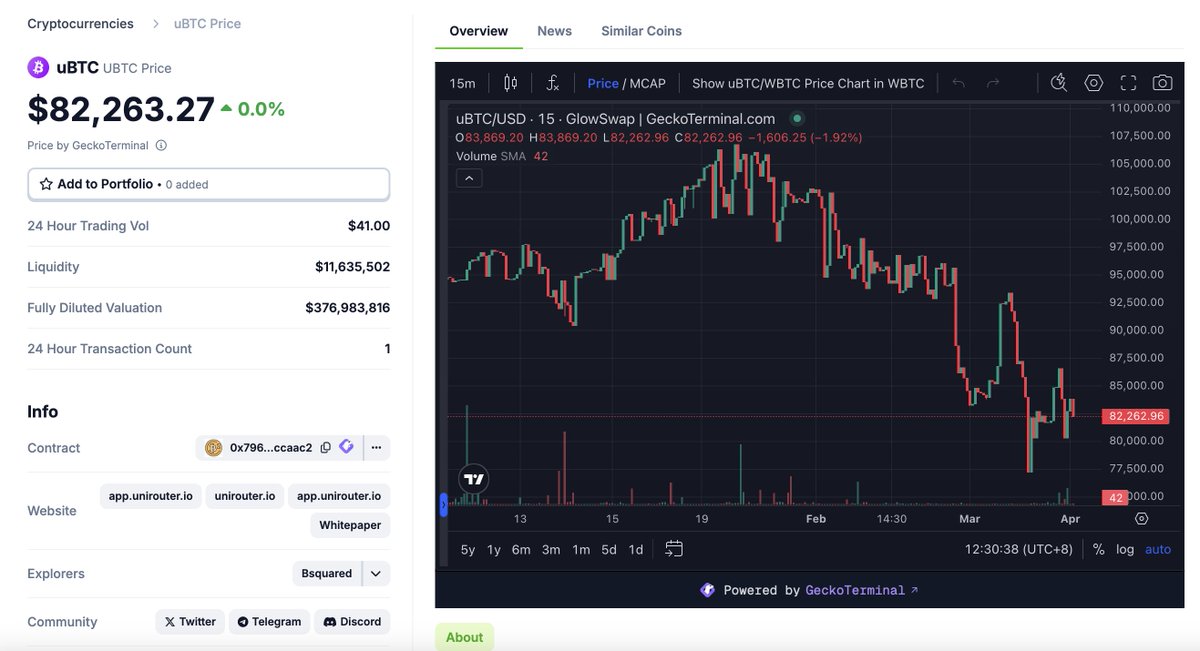Open the go-to-date calendar icon
1200x651 pixels.
click(674, 549)
